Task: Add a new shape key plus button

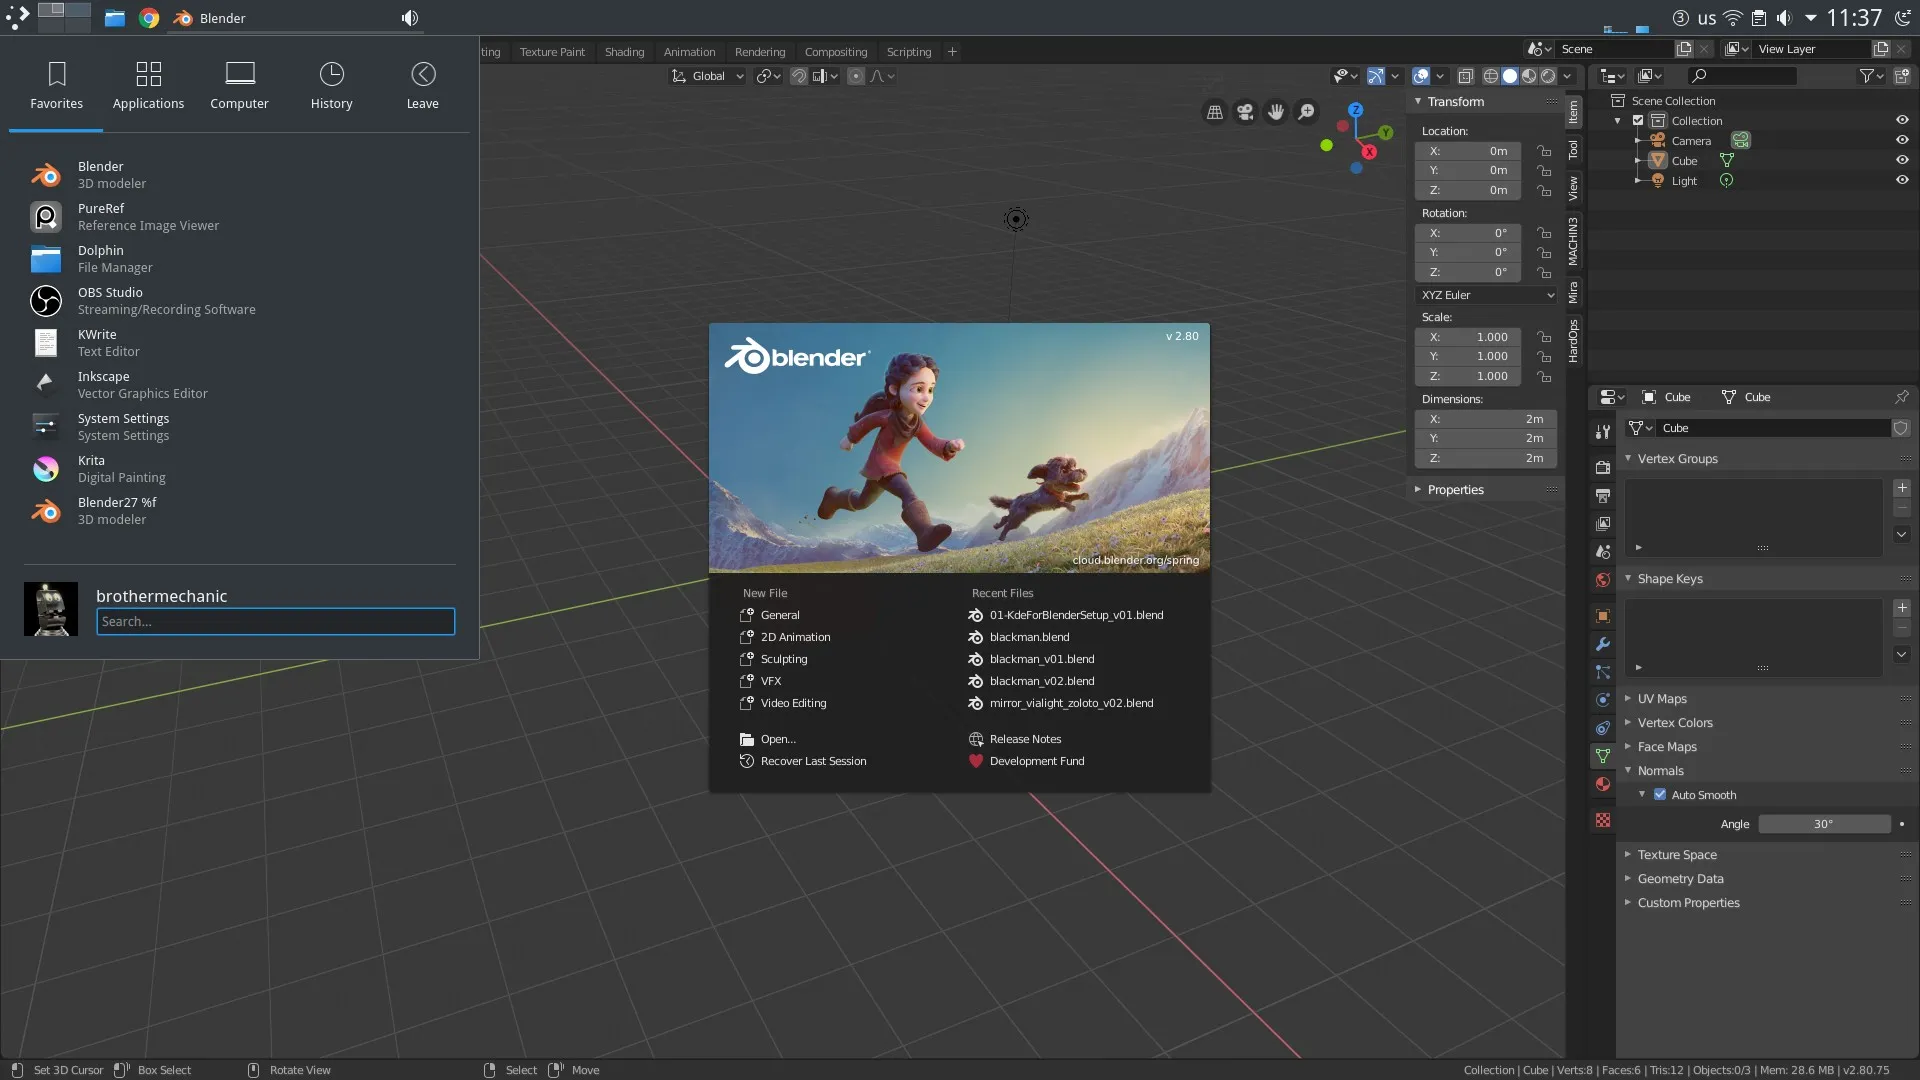Action: click(x=1902, y=608)
